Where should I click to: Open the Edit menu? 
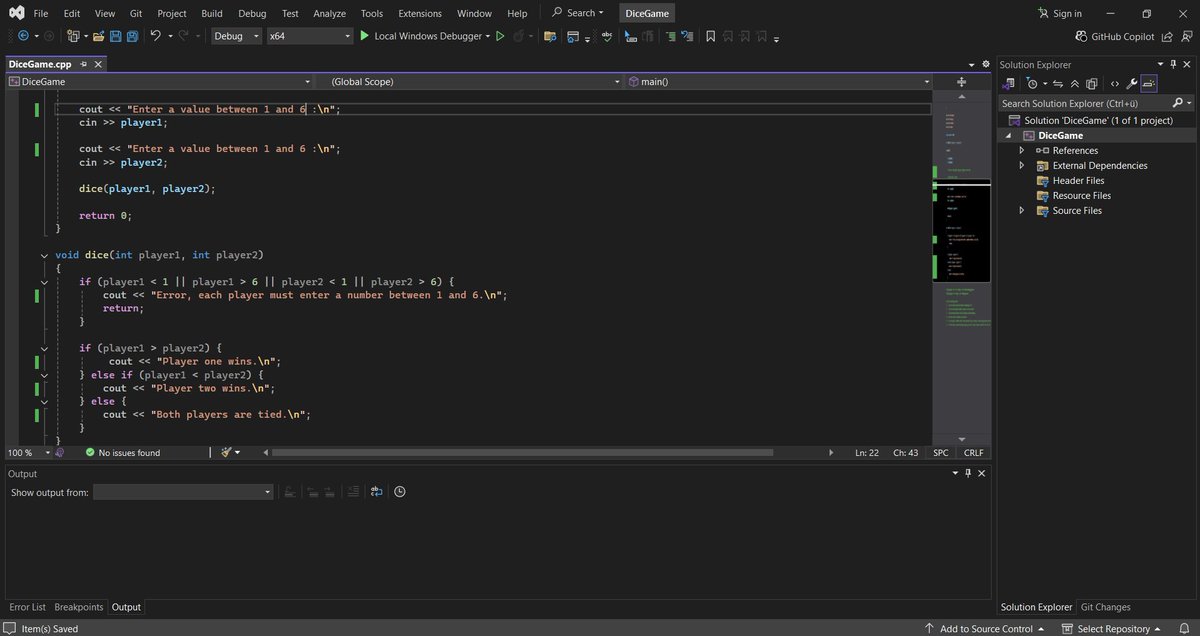[72, 14]
